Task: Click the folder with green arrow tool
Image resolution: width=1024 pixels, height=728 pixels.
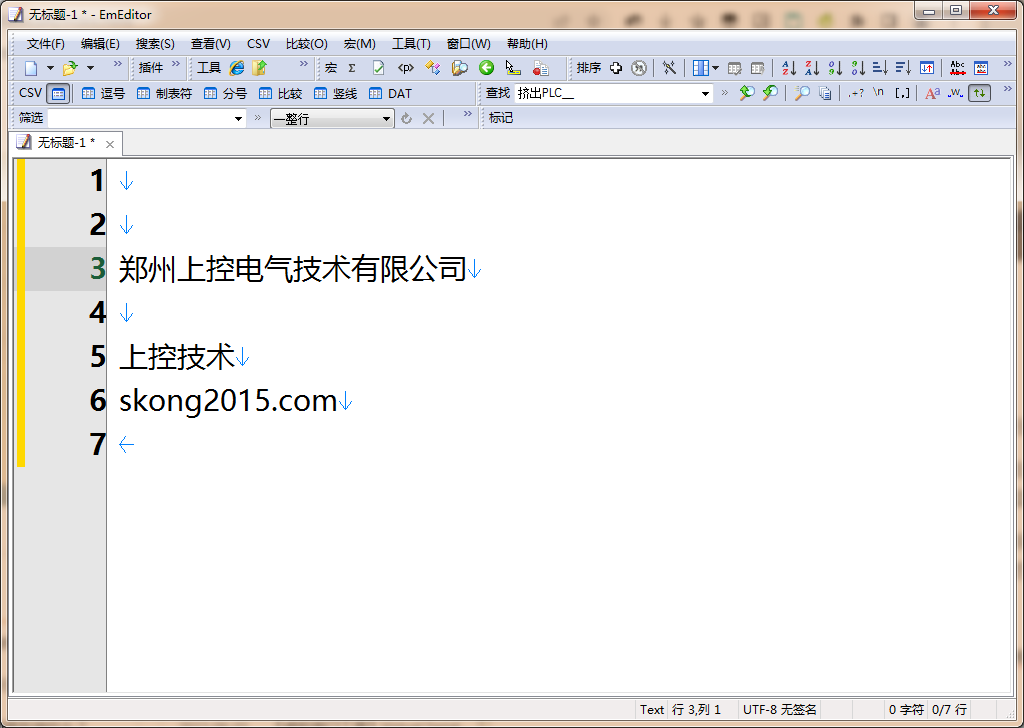Action: pyautogui.click(x=260, y=68)
